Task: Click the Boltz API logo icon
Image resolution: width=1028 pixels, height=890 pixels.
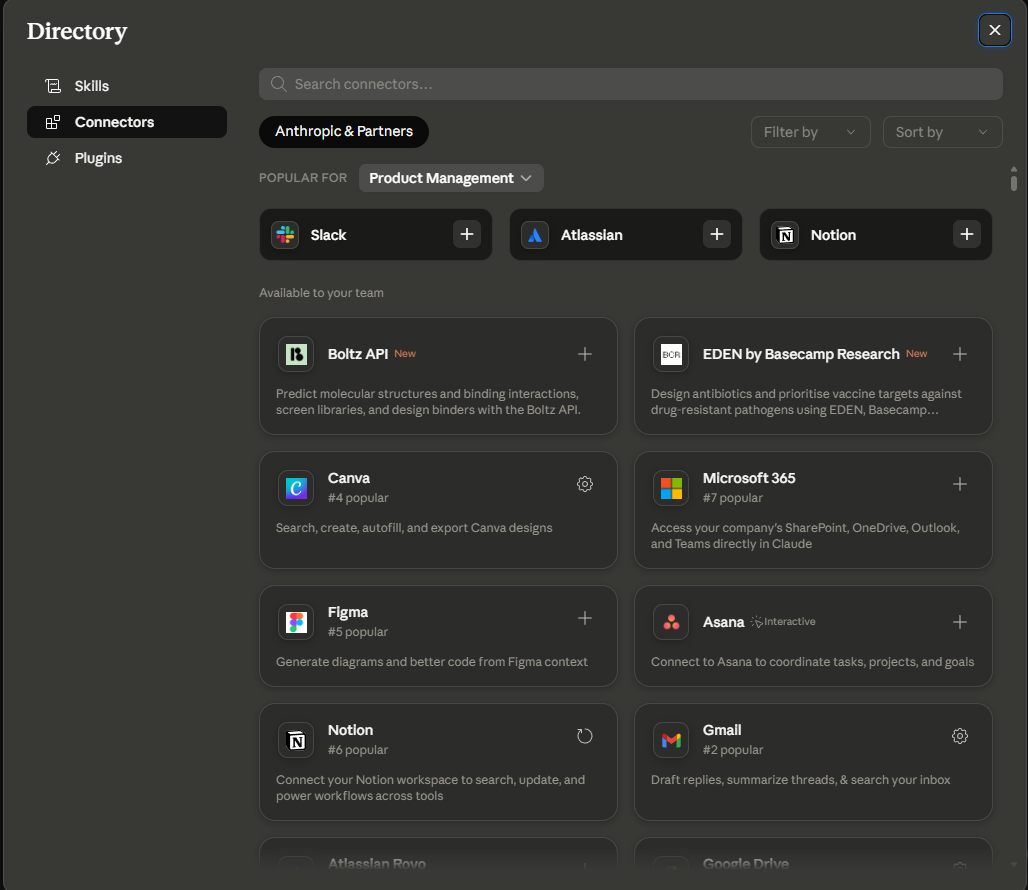Action: click(296, 355)
